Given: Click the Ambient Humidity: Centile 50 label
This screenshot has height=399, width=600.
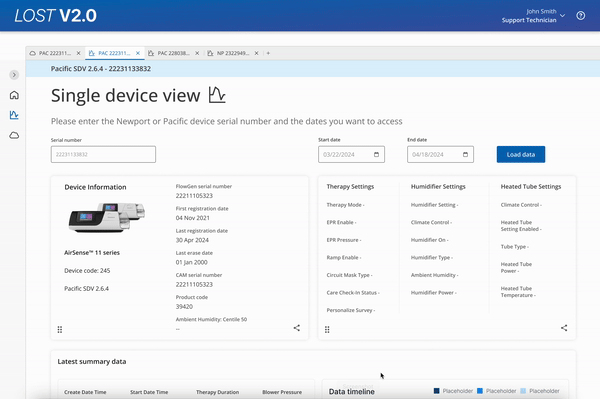Looking at the screenshot, I should point(211,319).
